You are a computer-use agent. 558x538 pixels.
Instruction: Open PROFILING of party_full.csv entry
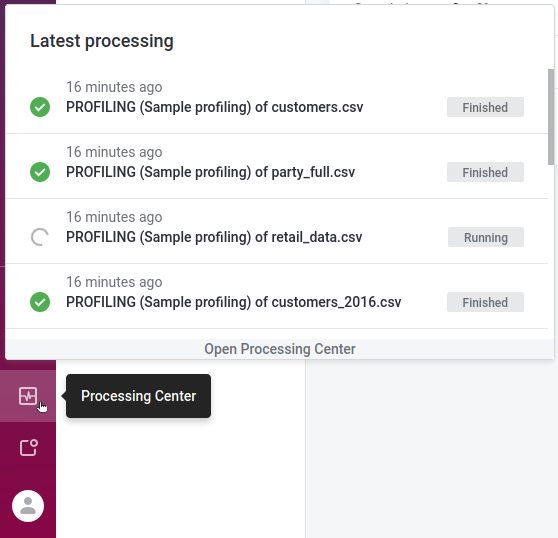[210, 172]
